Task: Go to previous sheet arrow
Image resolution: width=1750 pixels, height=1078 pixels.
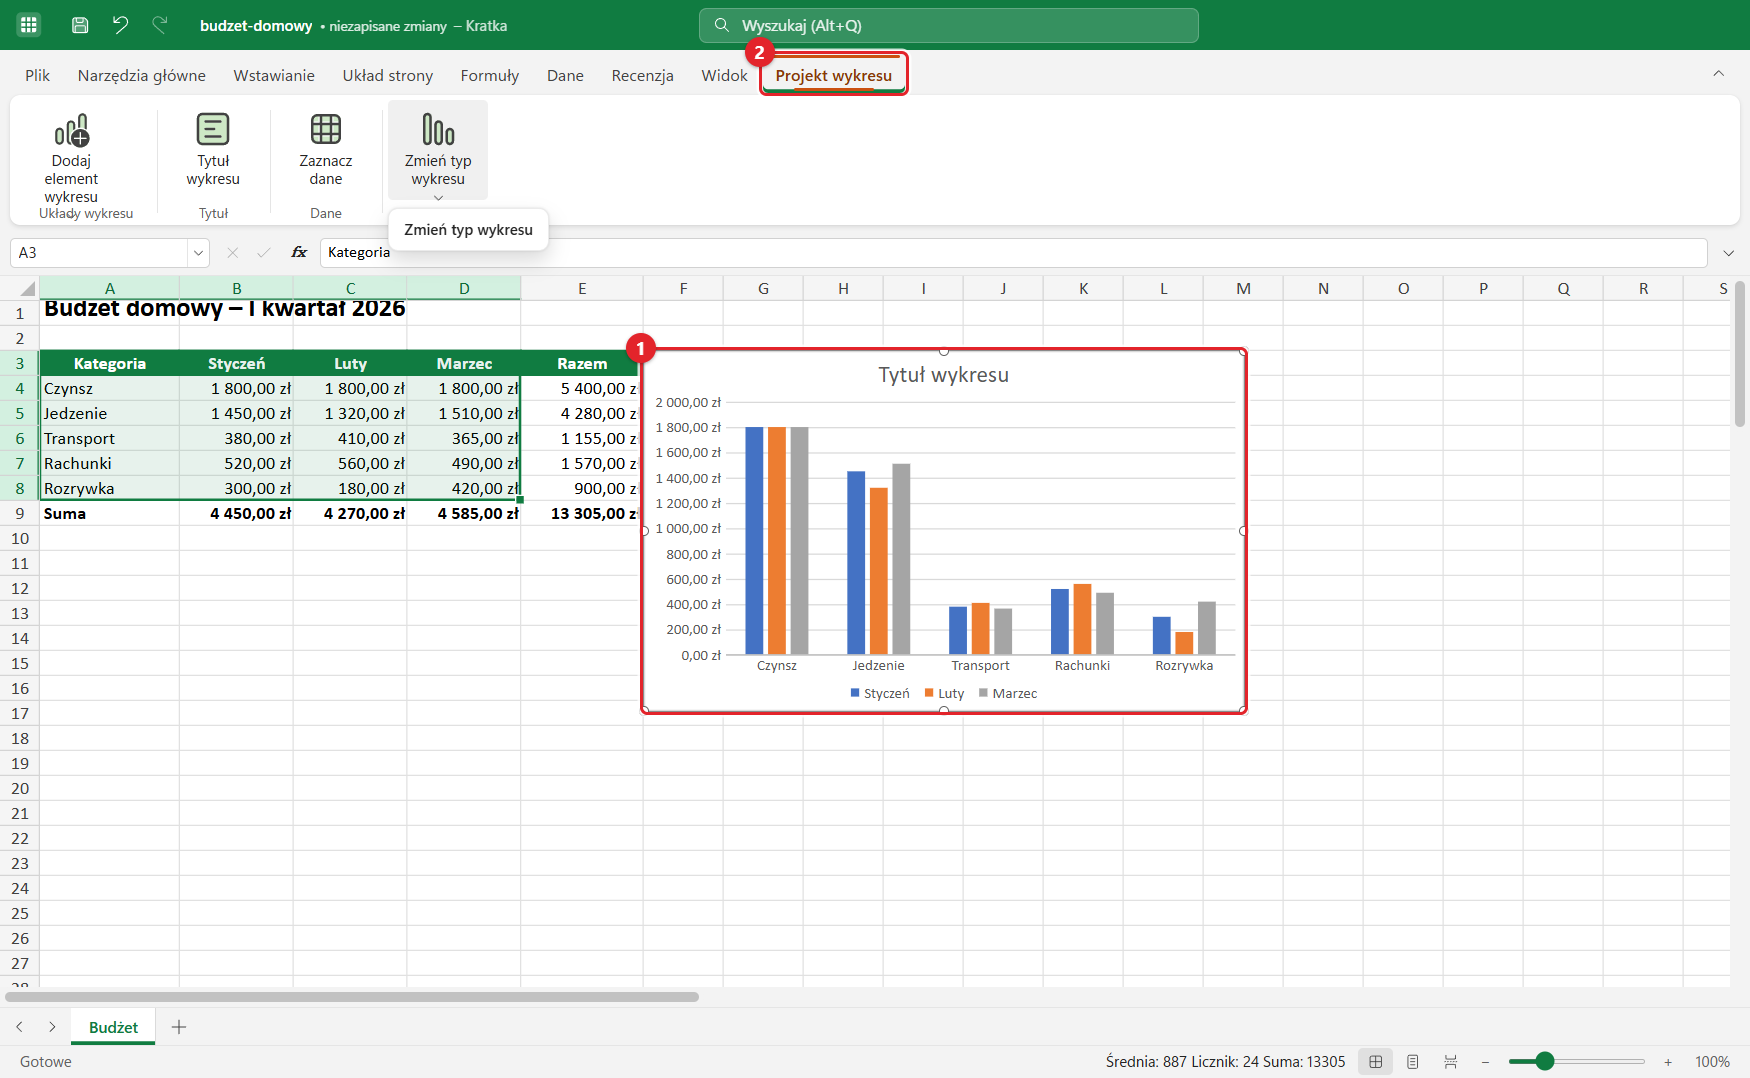Action: 19,1027
